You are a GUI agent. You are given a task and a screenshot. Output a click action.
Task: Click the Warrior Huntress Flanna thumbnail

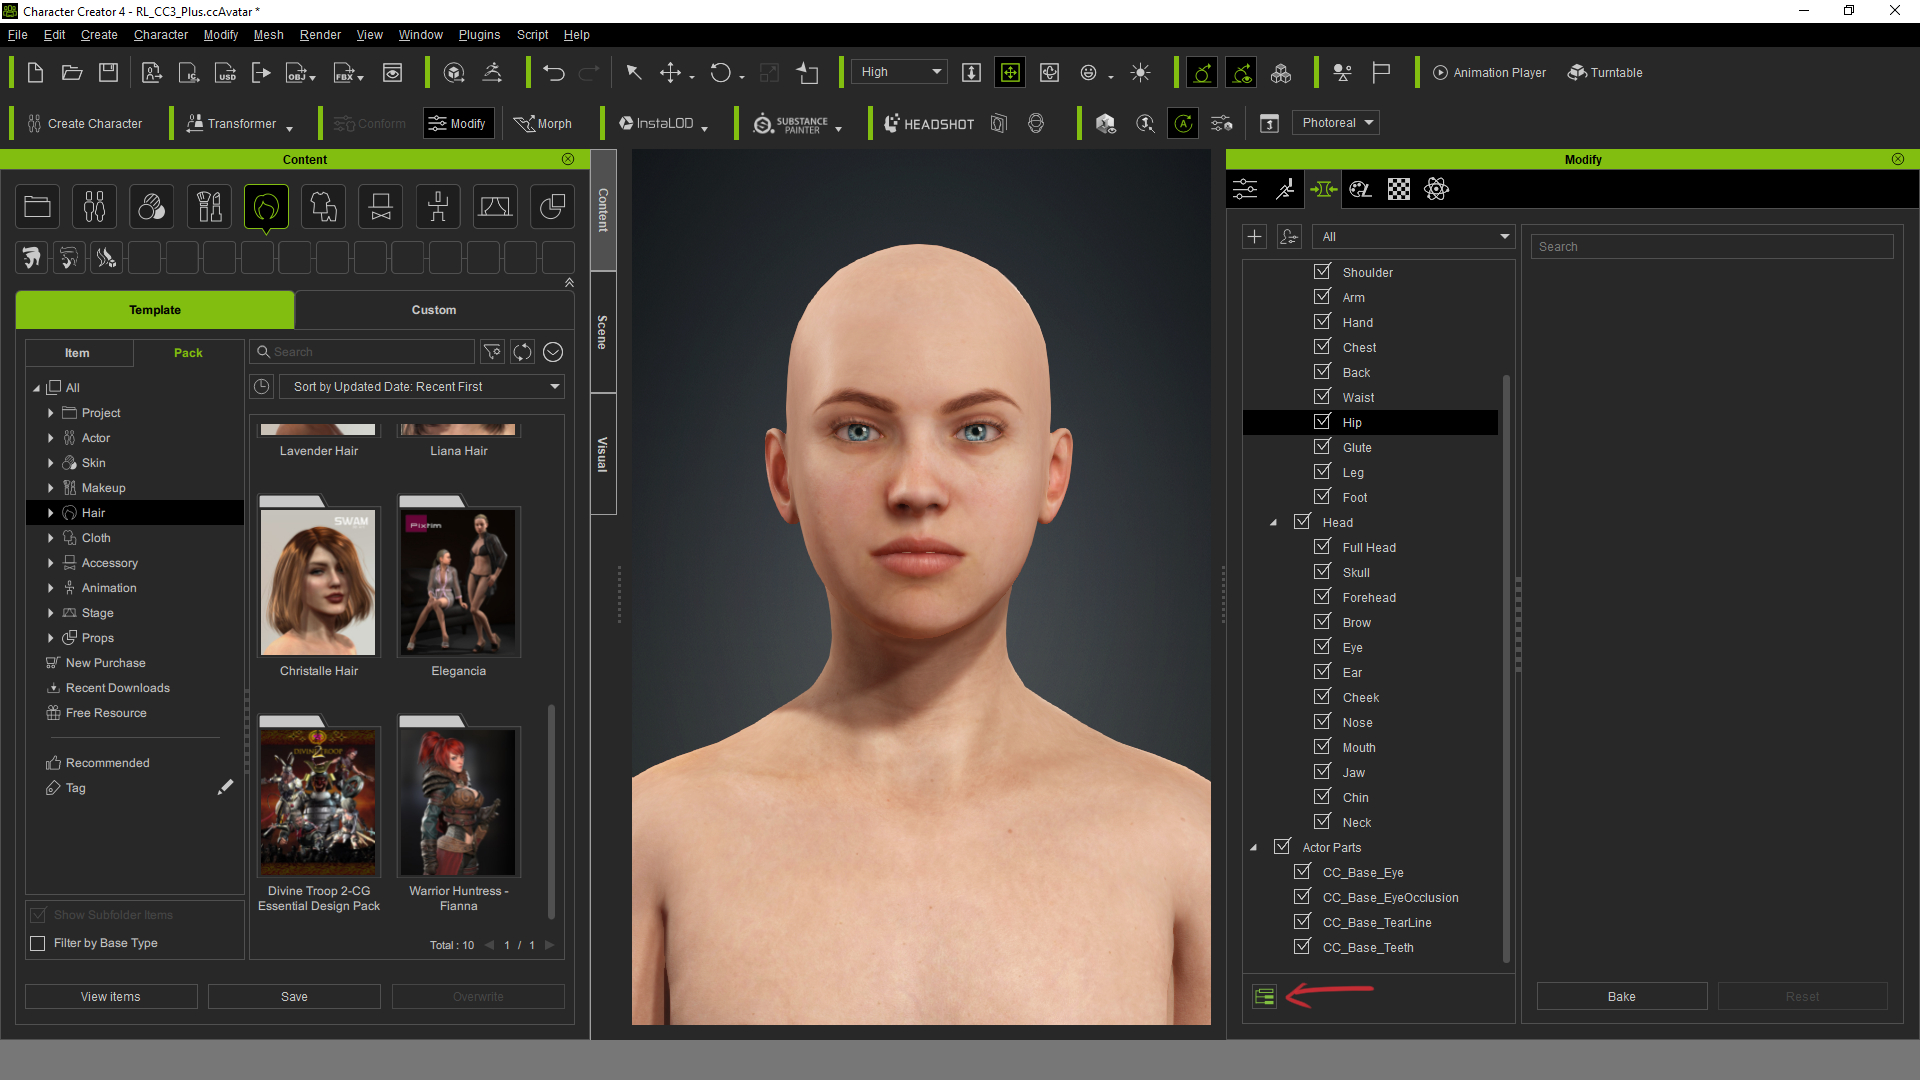point(459,802)
